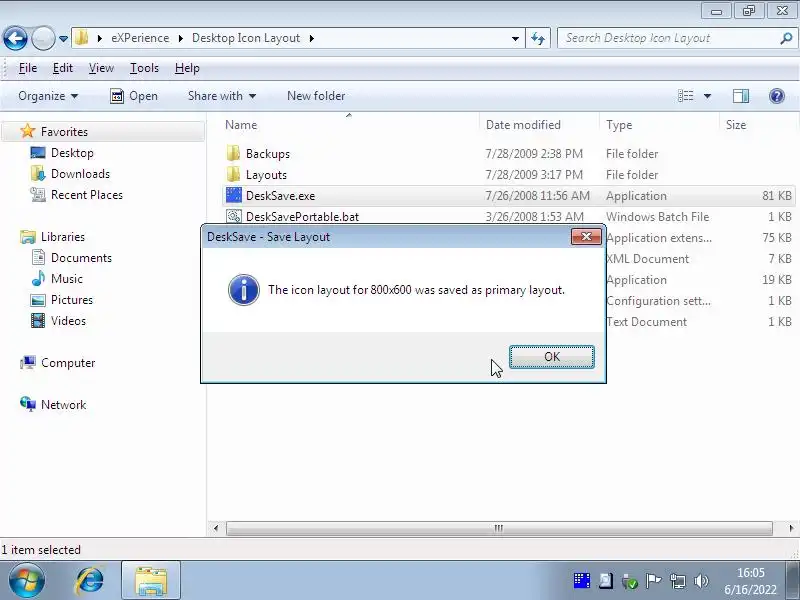The width and height of the screenshot is (800, 600).
Task: Open Music library
Action: (x=66, y=279)
